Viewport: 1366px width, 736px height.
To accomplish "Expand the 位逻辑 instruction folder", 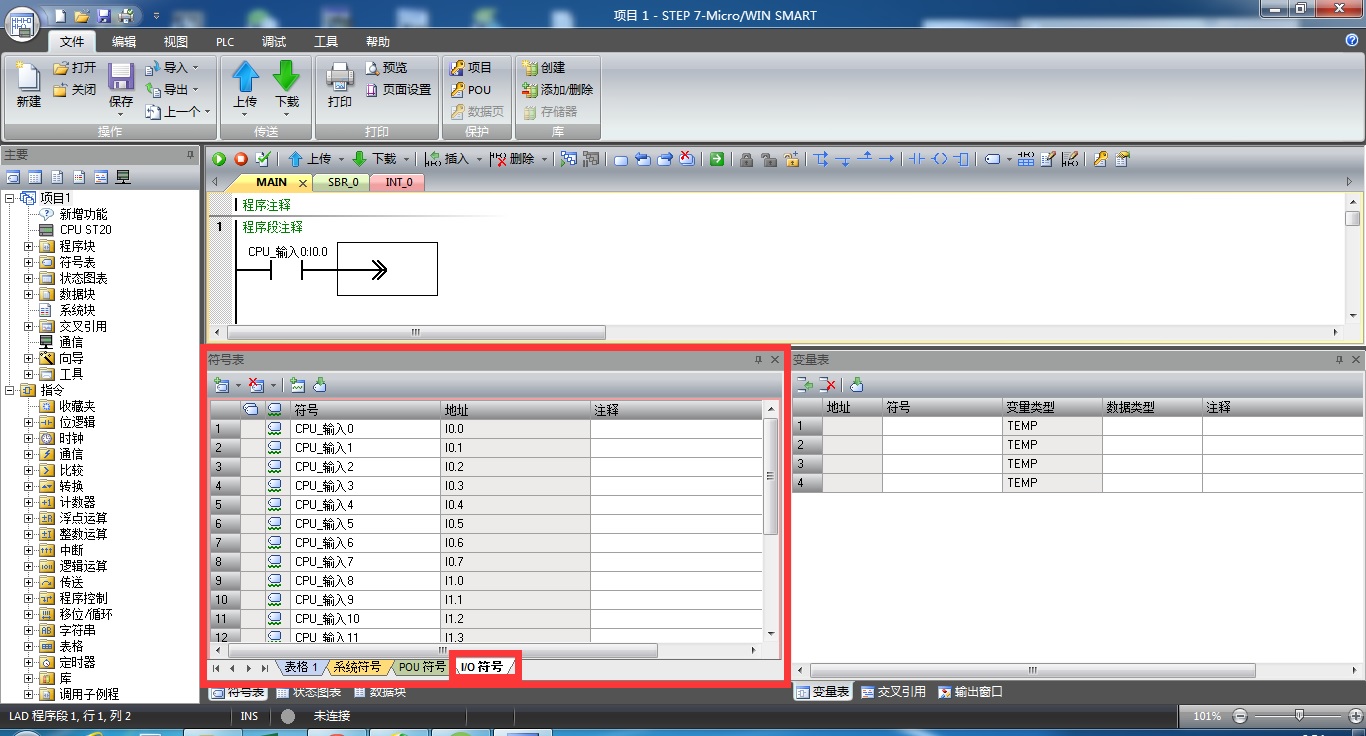I will 29,422.
